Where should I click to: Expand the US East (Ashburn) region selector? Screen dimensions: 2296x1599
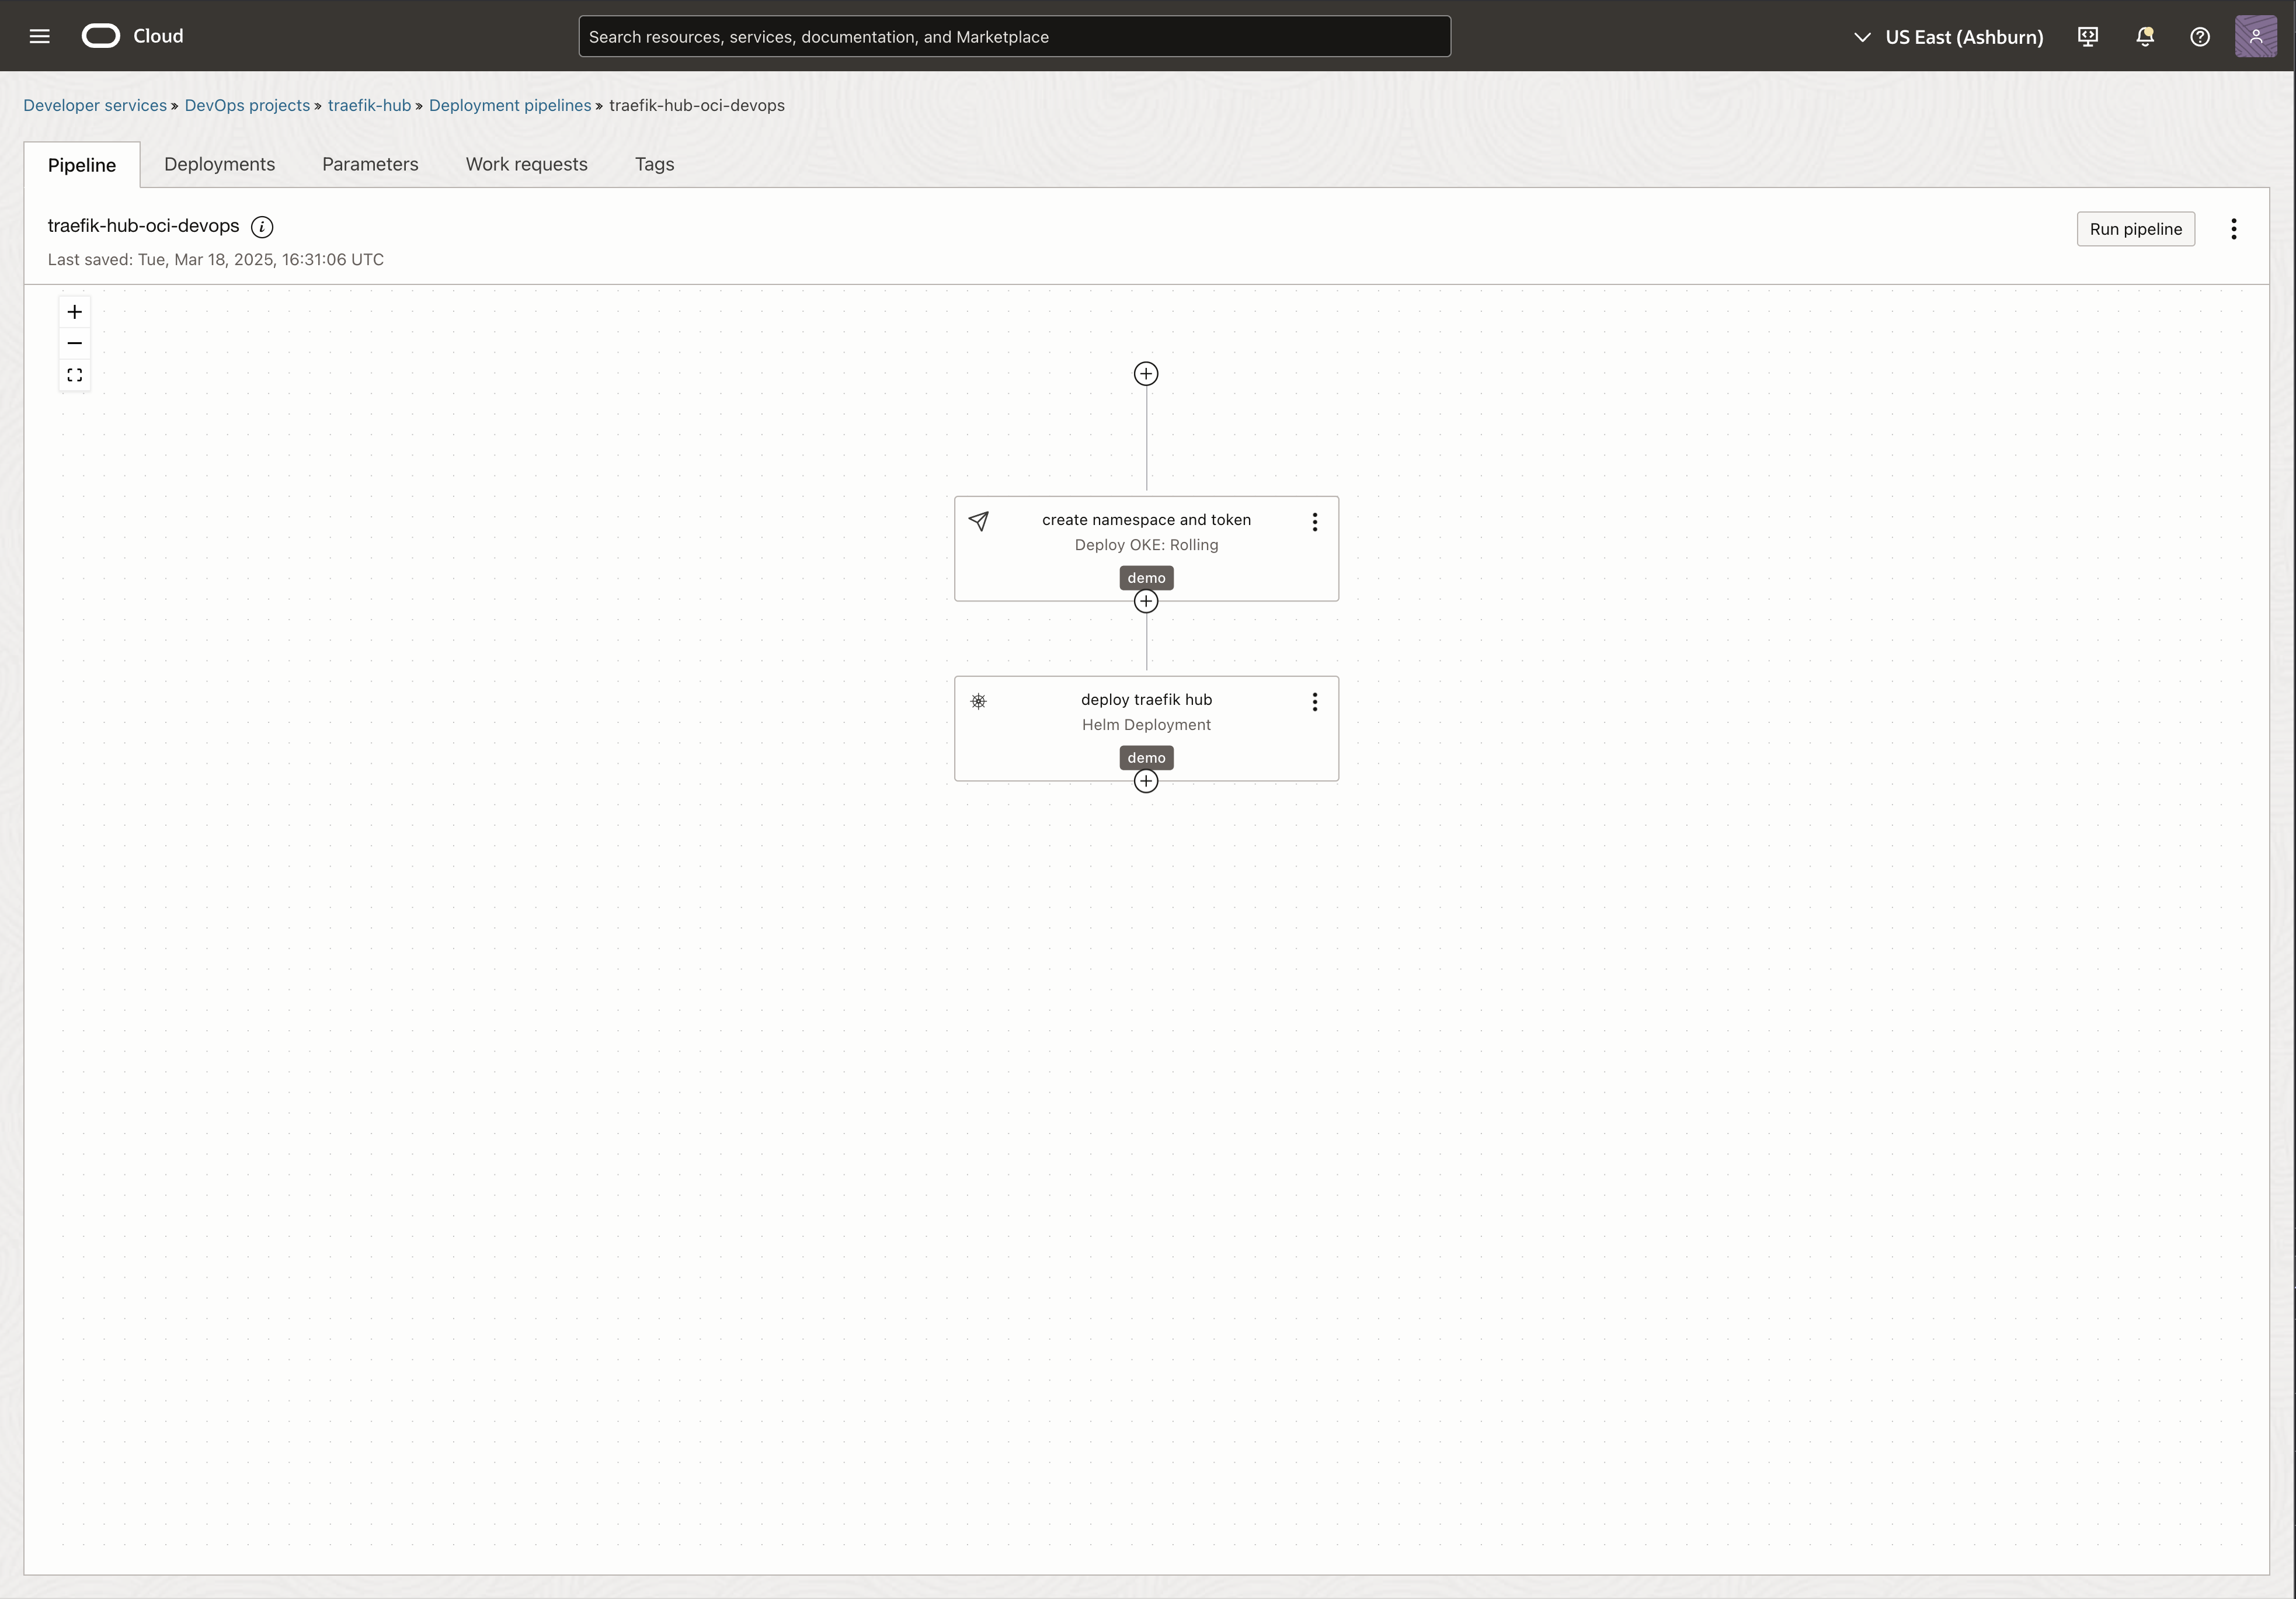pos(1948,37)
